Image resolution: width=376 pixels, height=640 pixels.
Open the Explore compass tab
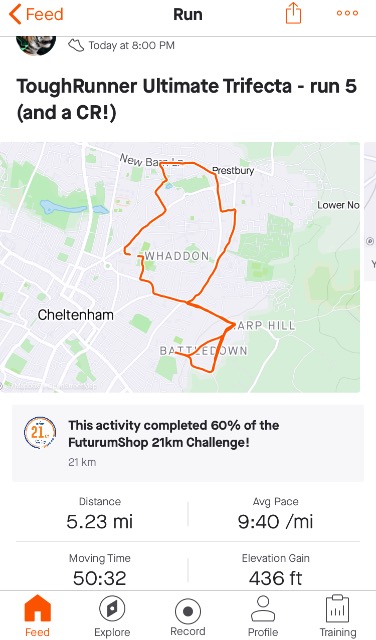coord(112,616)
